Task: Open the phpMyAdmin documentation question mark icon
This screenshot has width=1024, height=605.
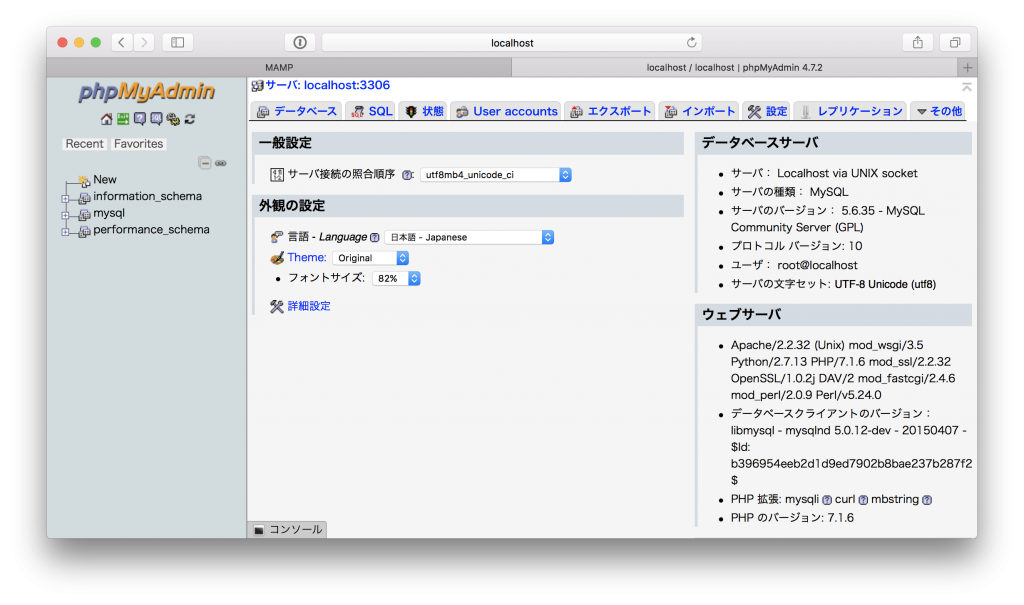Action: tap(140, 119)
